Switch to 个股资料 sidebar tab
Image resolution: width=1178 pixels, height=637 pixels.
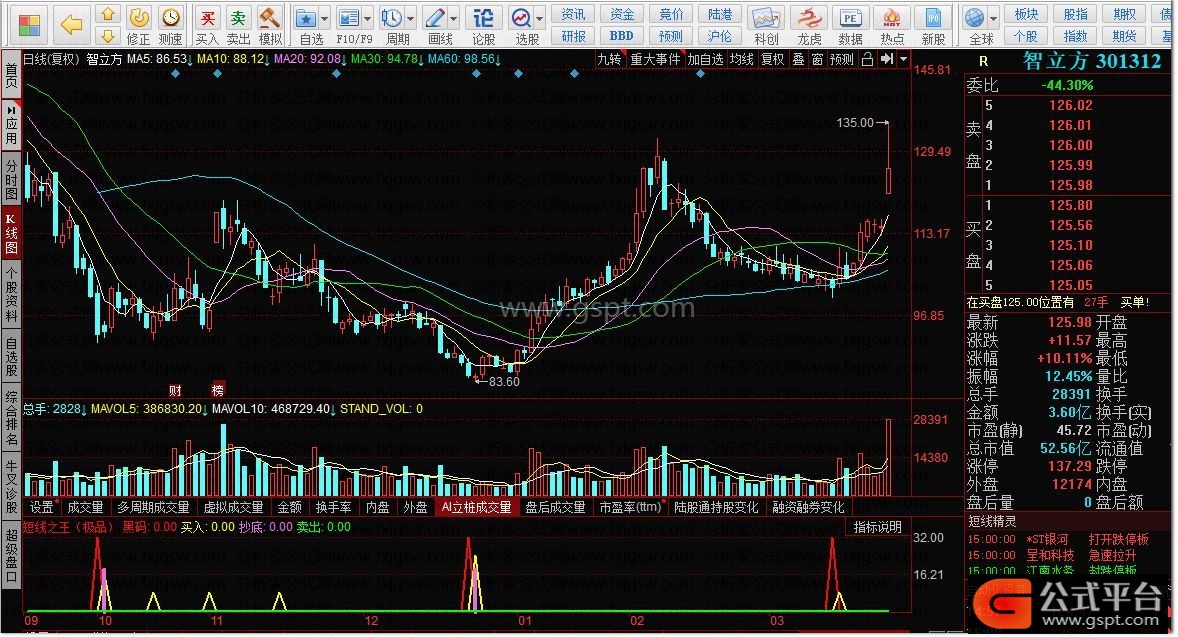[11, 295]
